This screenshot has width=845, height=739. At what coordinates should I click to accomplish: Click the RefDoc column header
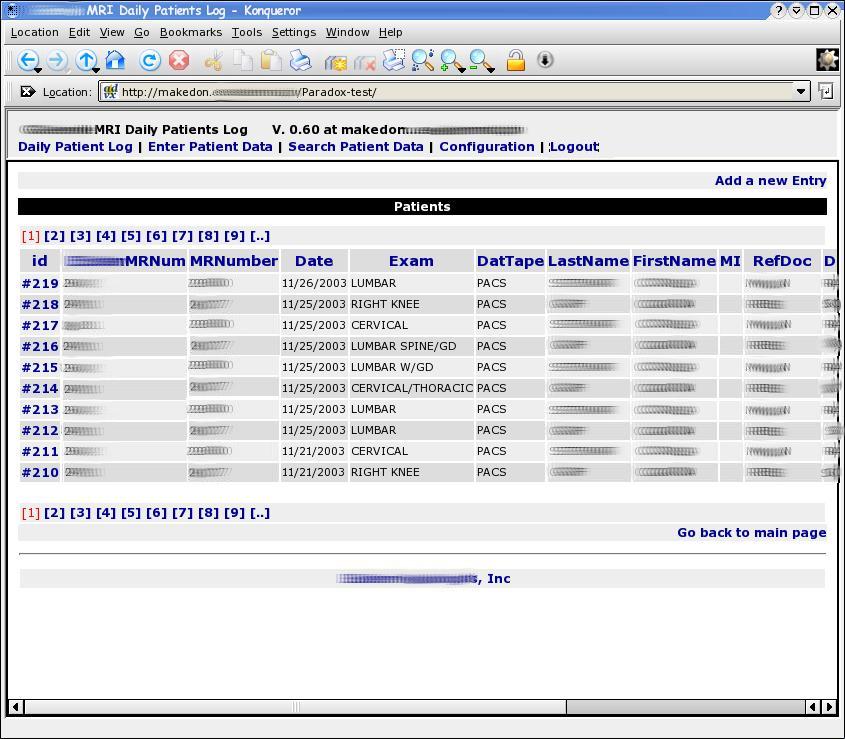pyautogui.click(x=782, y=261)
